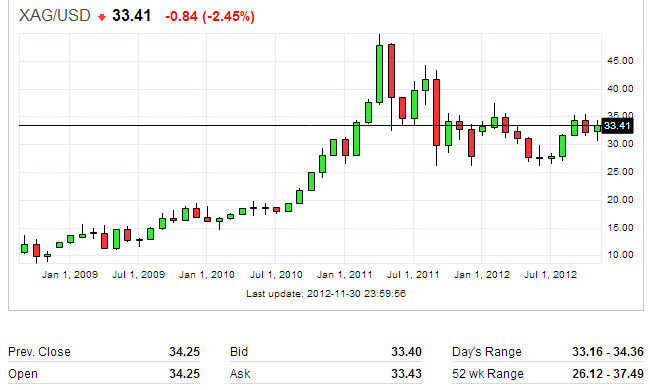Click the Jan 1, 2009 date label

point(70,274)
